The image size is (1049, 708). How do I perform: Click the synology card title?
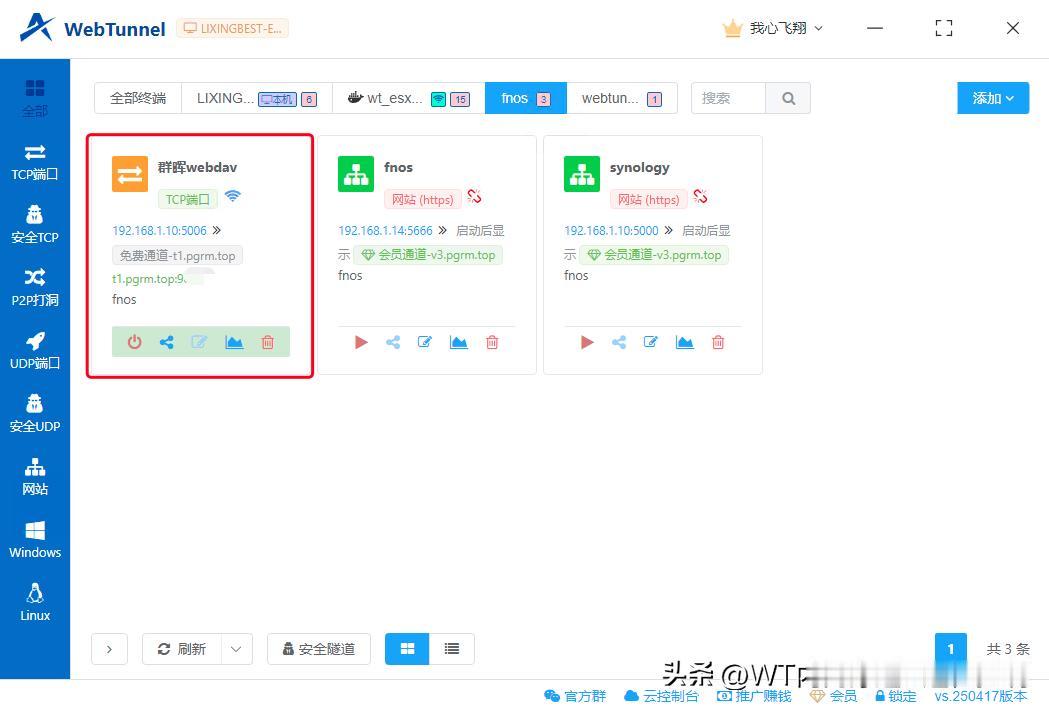tap(640, 167)
